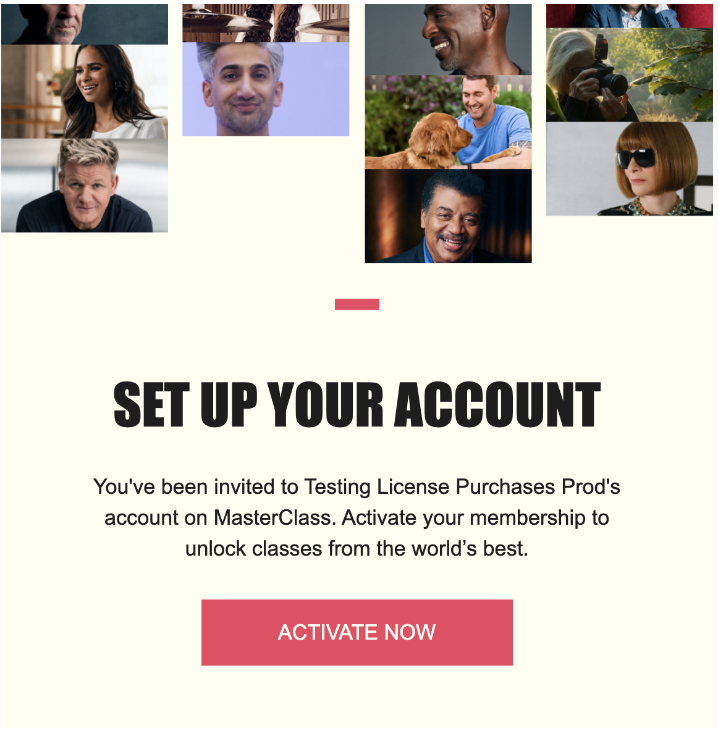Open the photo of man with golden dog
The width and height of the screenshot is (718, 732).
tap(448, 122)
